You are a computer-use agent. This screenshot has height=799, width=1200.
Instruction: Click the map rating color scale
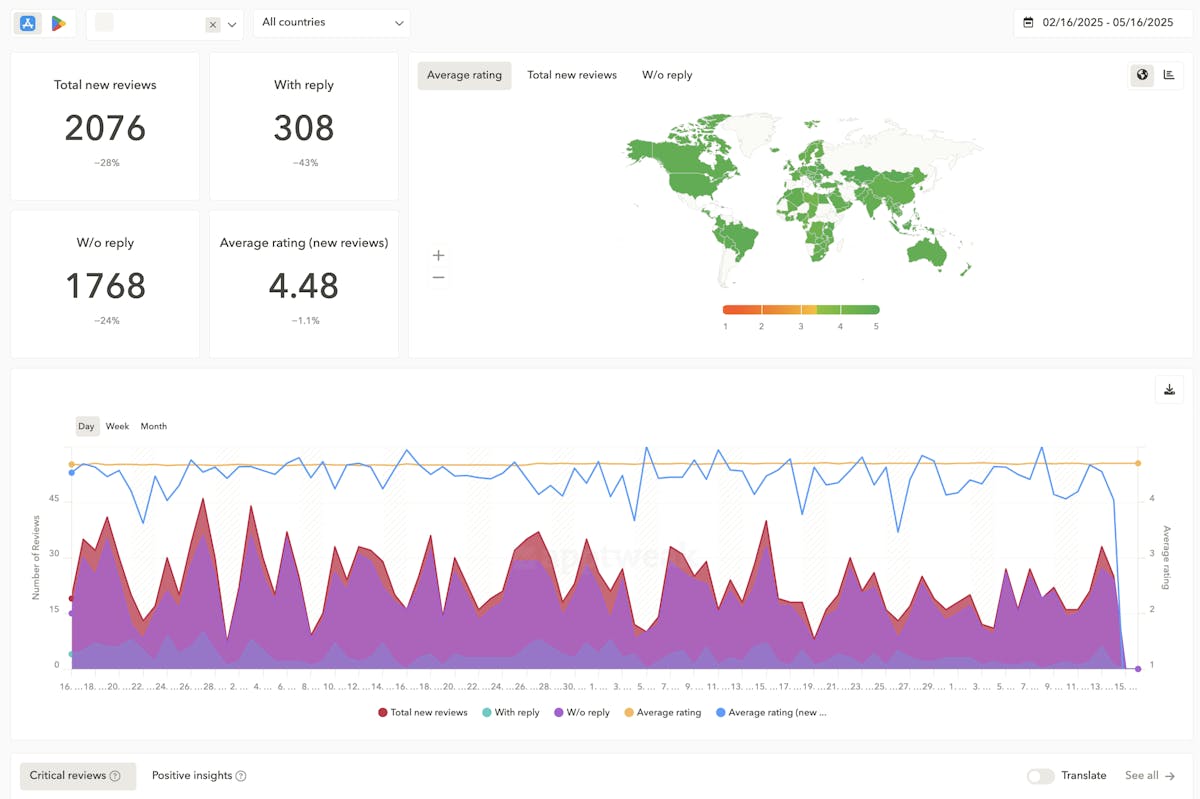coord(800,310)
